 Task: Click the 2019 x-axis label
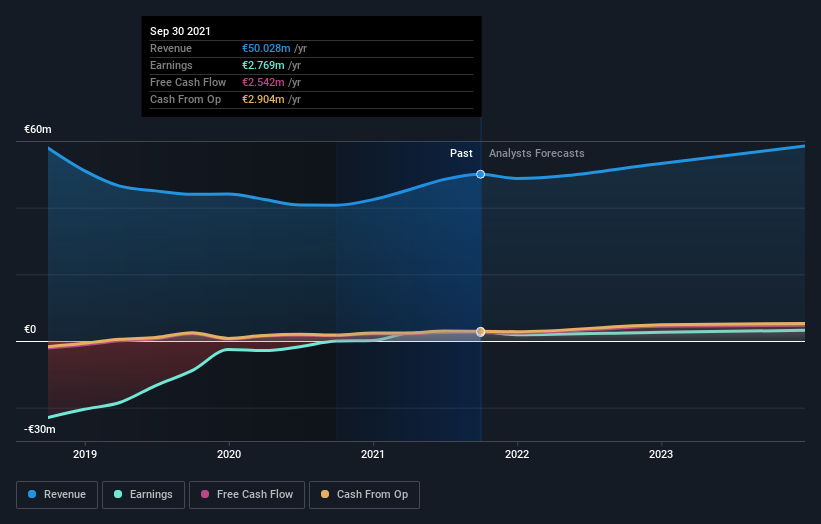click(85, 454)
